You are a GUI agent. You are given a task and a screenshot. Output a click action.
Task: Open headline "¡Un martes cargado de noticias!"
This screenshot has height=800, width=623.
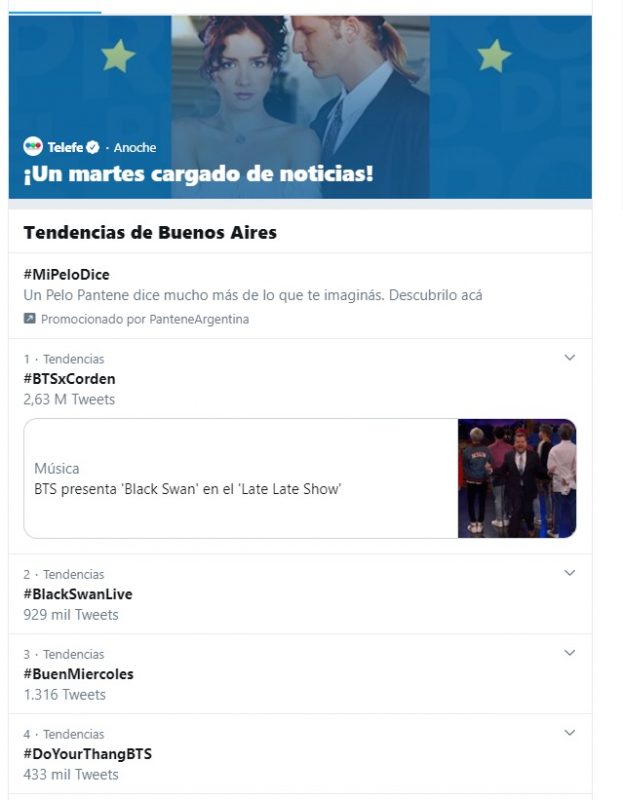[198, 174]
